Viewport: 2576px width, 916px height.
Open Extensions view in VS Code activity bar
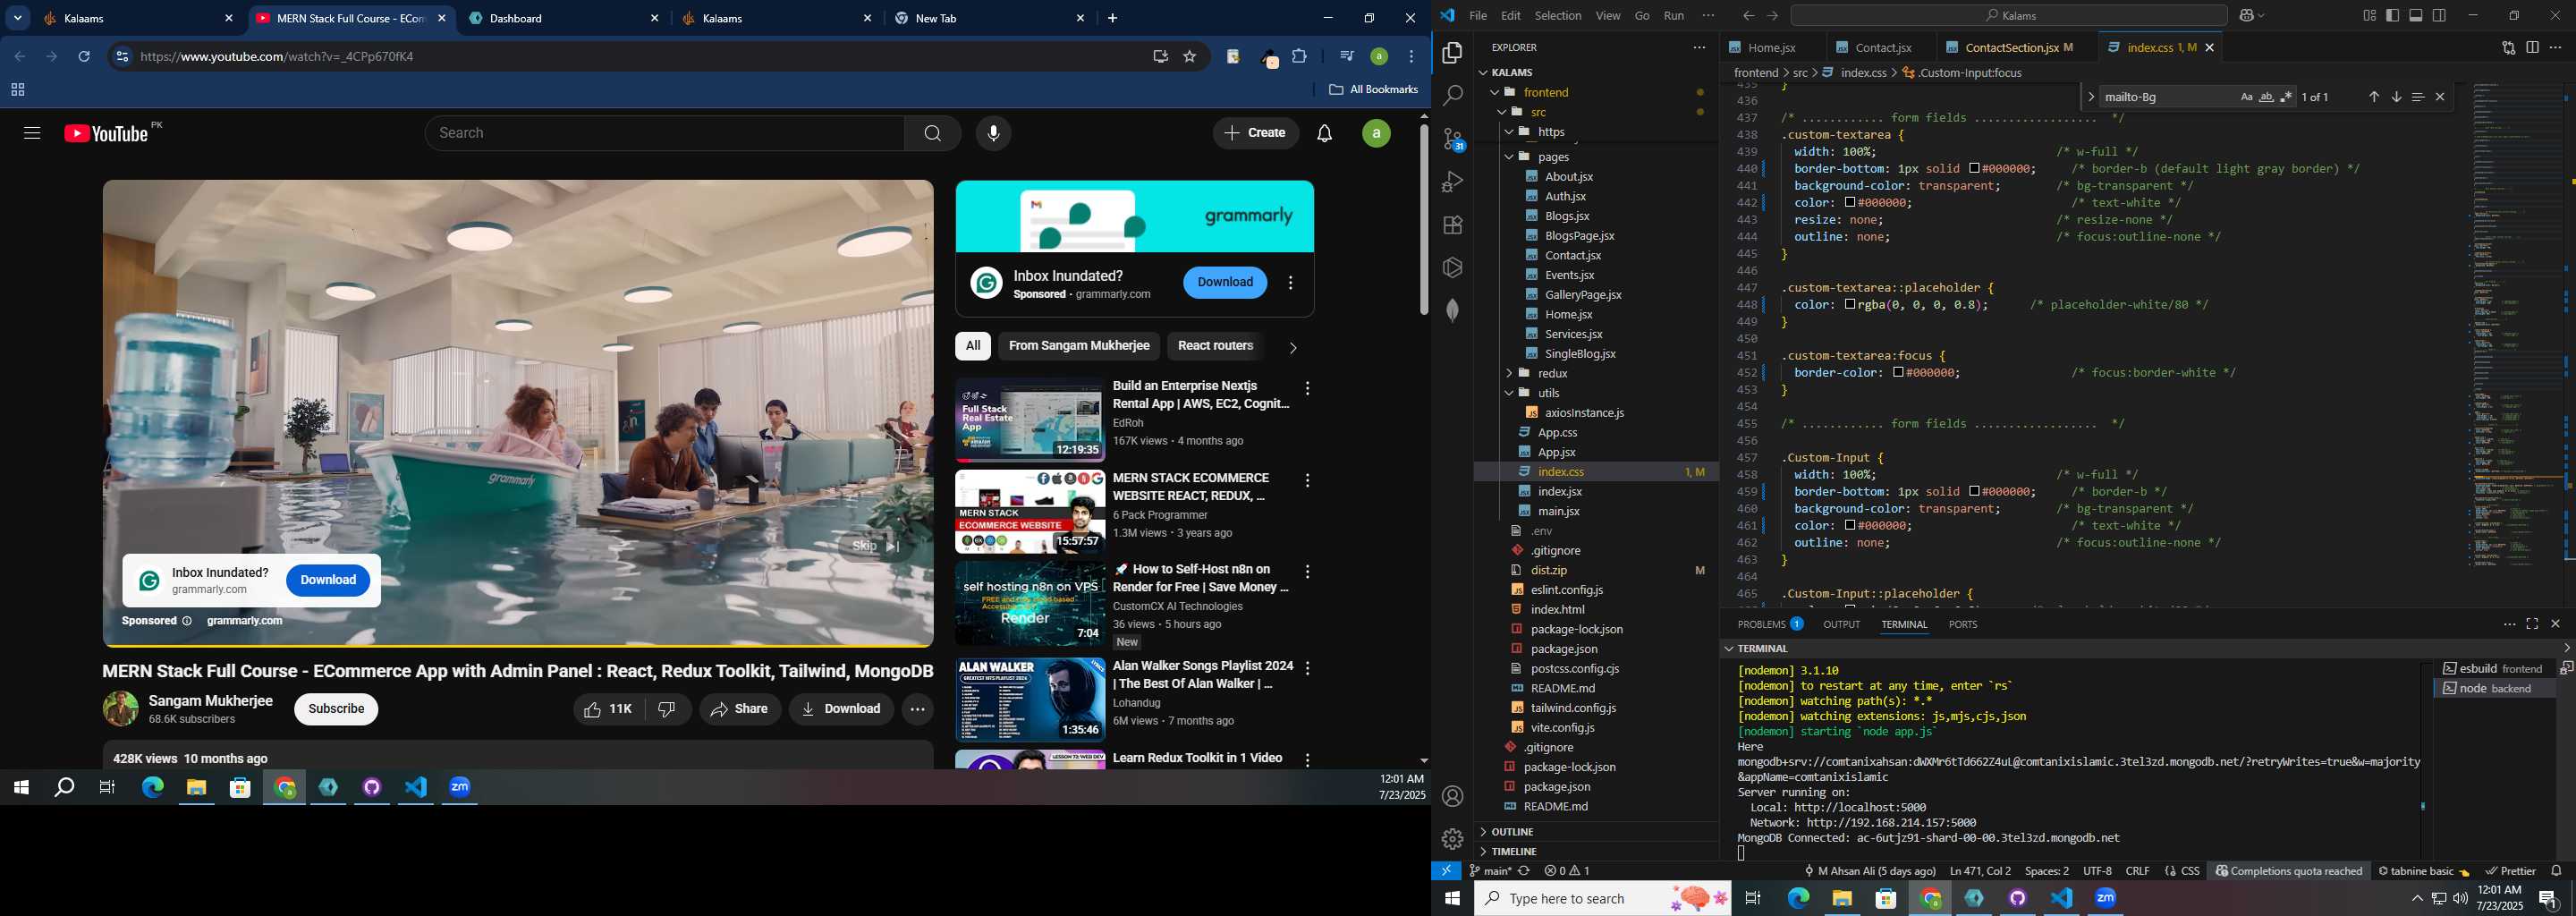pyautogui.click(x=1452, y=225)
